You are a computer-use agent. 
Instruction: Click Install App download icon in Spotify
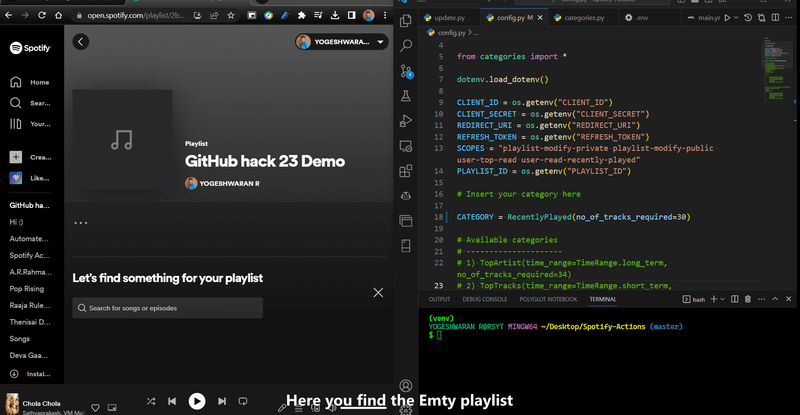point(14,374)
